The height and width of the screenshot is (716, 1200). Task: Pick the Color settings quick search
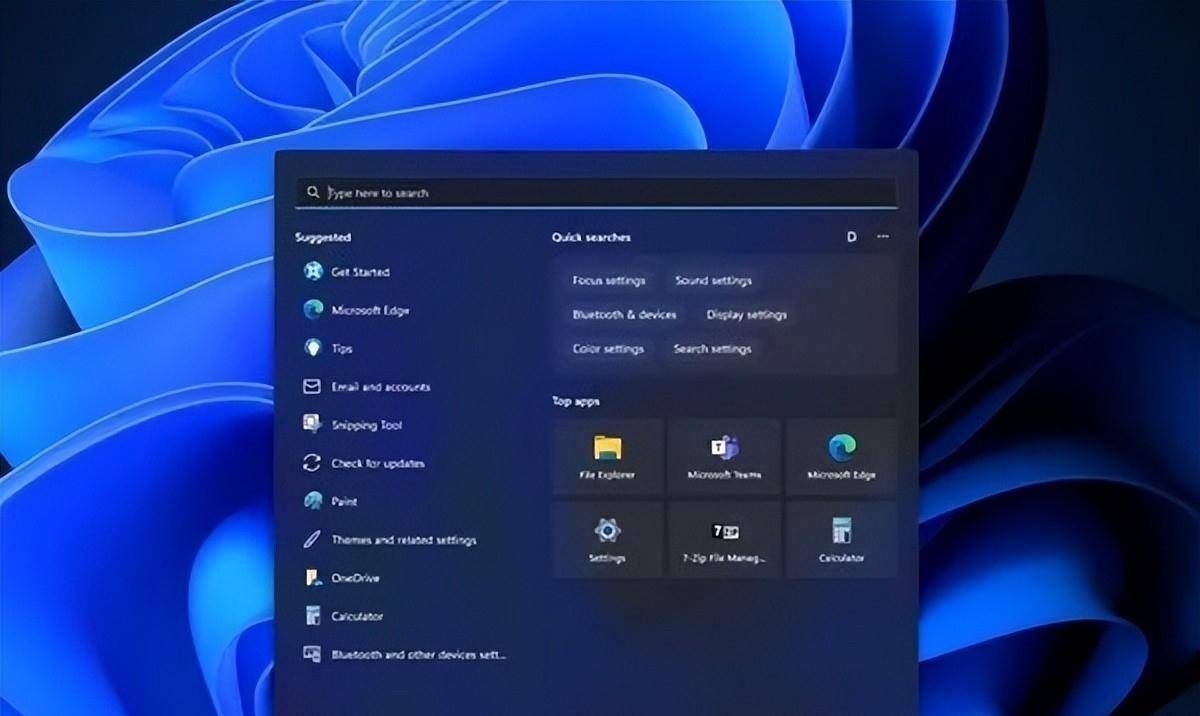[608, 349]
